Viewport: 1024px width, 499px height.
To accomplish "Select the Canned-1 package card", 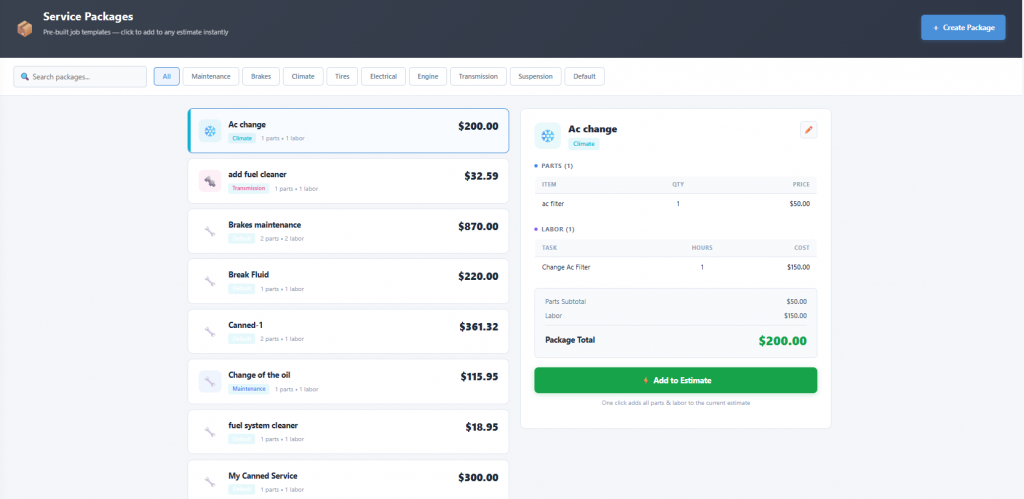I will pos(348,331).
